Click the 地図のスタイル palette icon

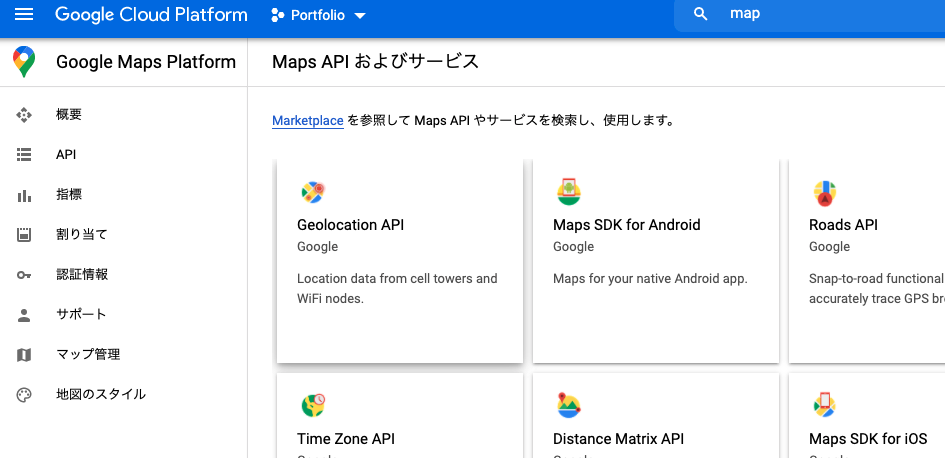[x=24, y=395]
